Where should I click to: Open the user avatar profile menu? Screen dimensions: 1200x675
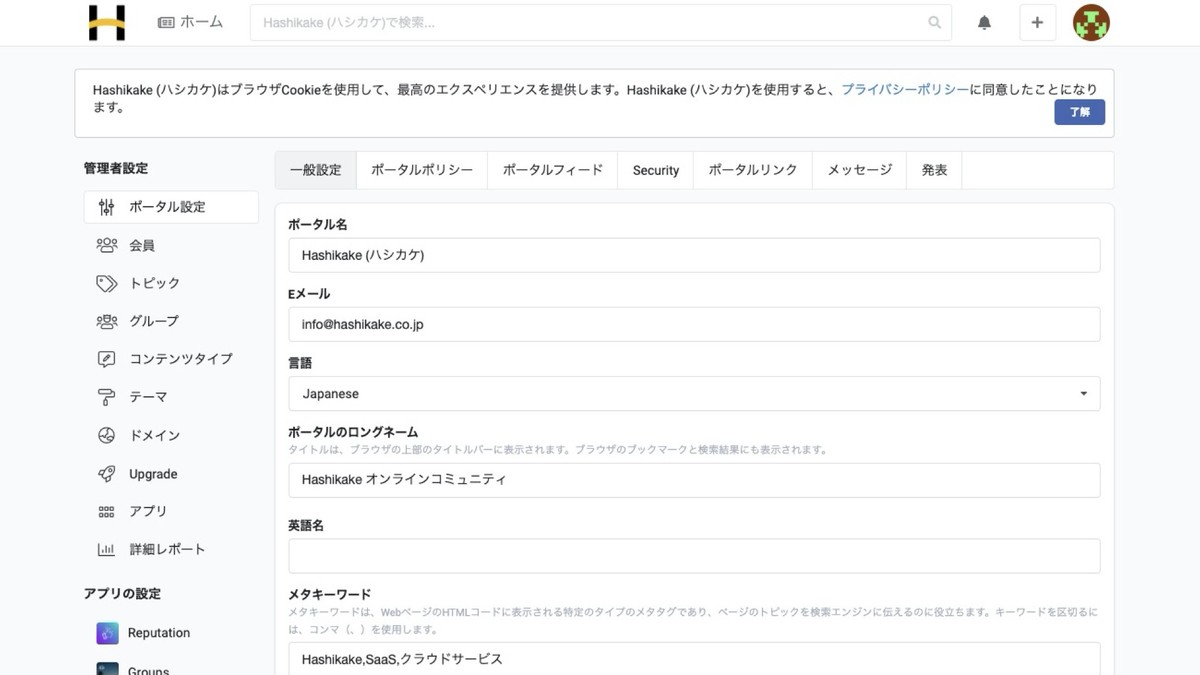pos(1091,22)
